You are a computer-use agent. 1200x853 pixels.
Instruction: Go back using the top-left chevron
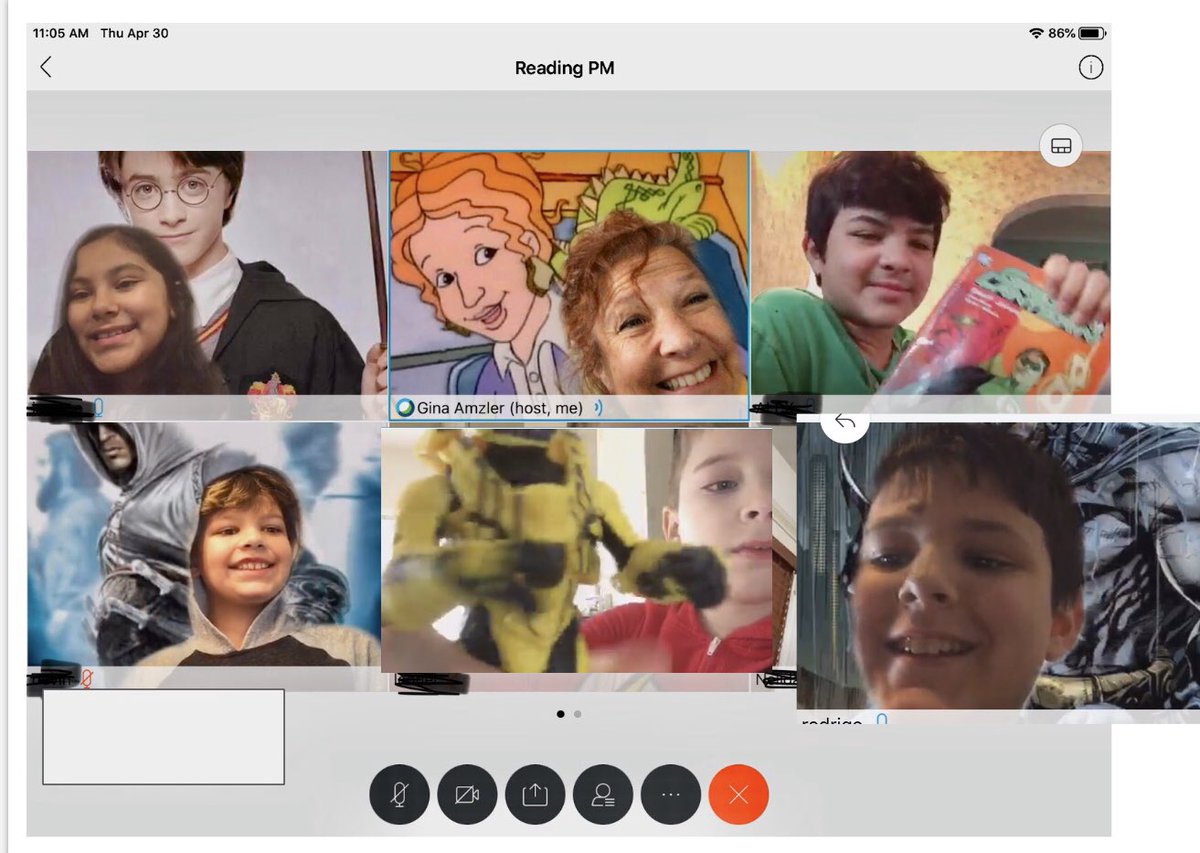(46, 67)
